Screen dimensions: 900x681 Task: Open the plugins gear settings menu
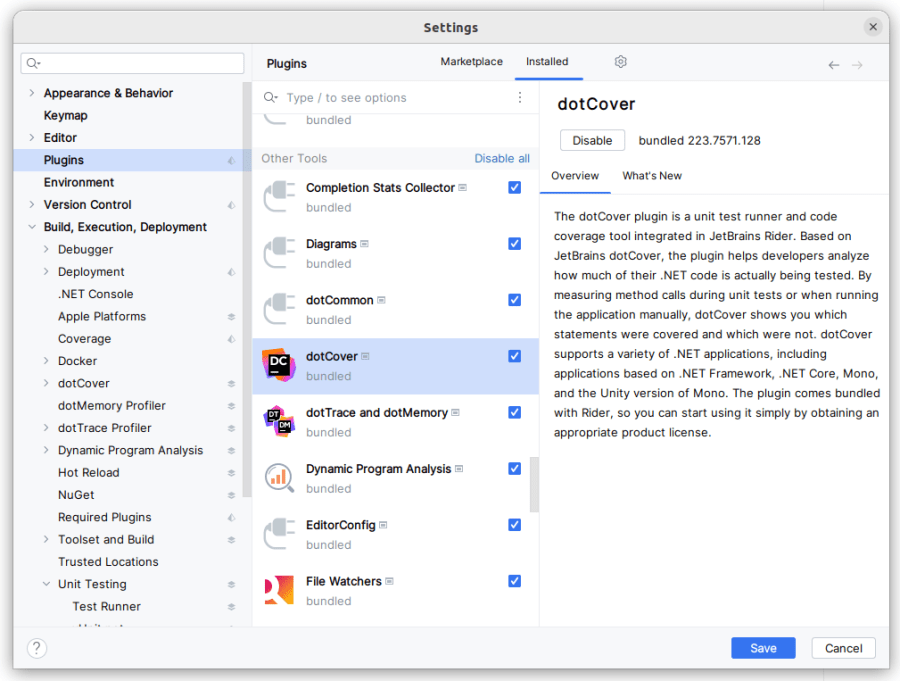coord(620,61)
